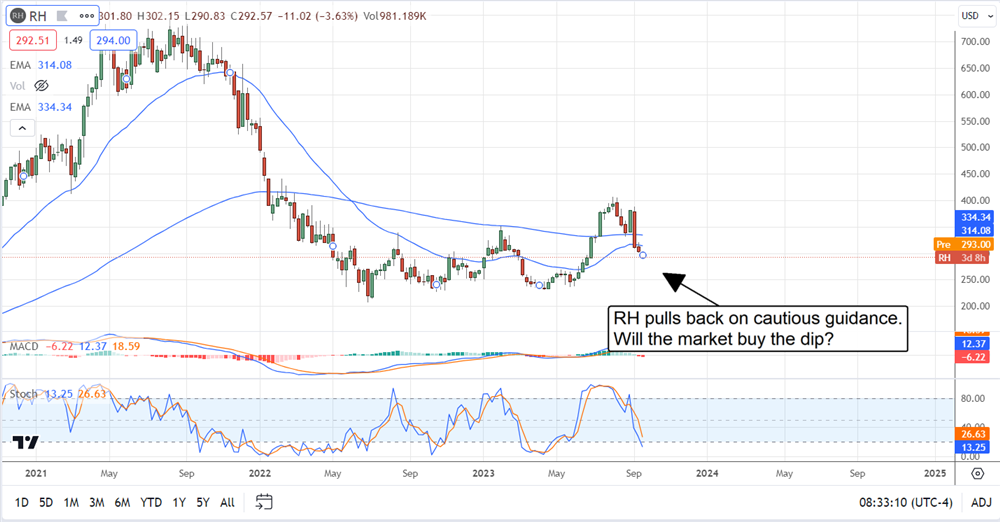Open the event marker near October 2022 candles
The width and height of the screenshot is (1000, 522).
(x=436, y=285)
